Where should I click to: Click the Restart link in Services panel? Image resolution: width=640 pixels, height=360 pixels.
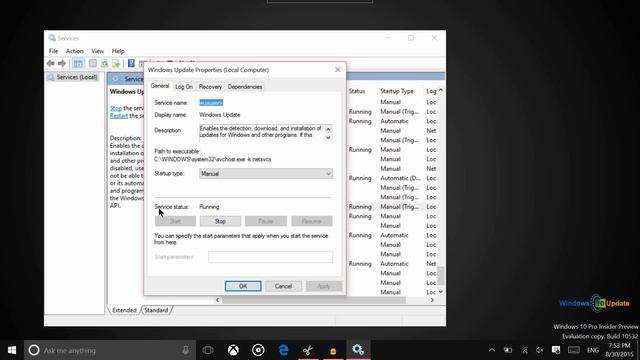coord(119,116)
